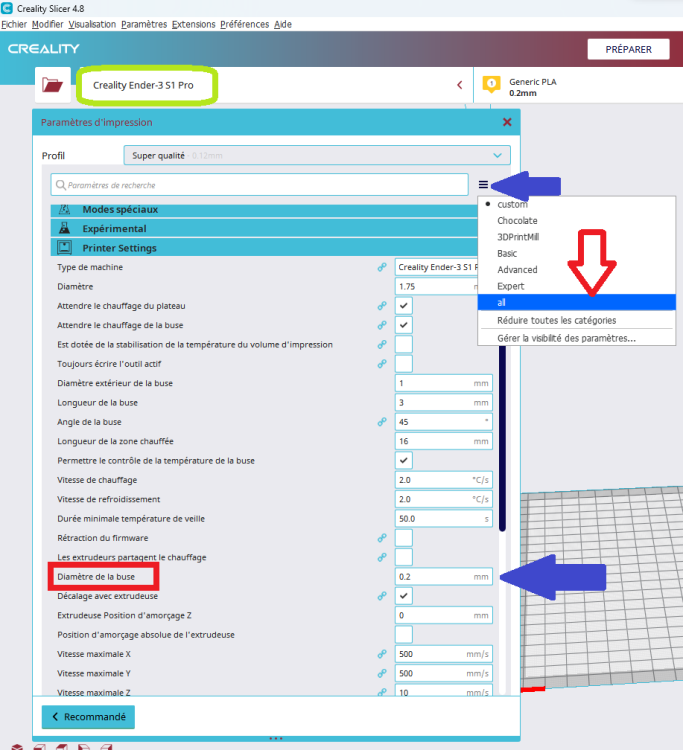The width and height of the screenshot is (683, 750).
Task: Click link icon beside stabilisation de la température
Action: tap(382, 344)
